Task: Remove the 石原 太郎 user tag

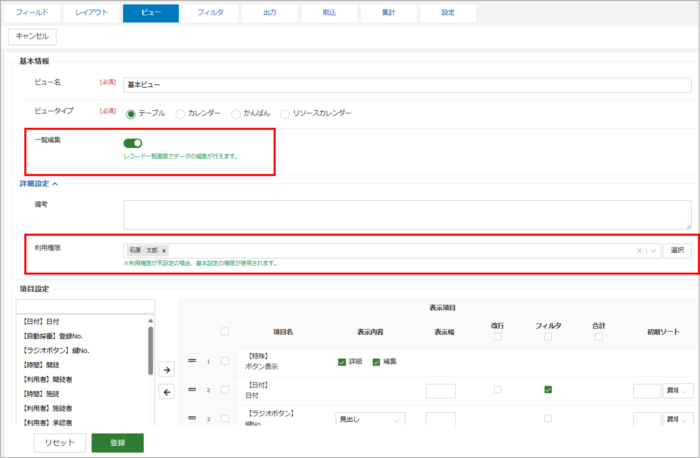Action: (x=164, y=251)
